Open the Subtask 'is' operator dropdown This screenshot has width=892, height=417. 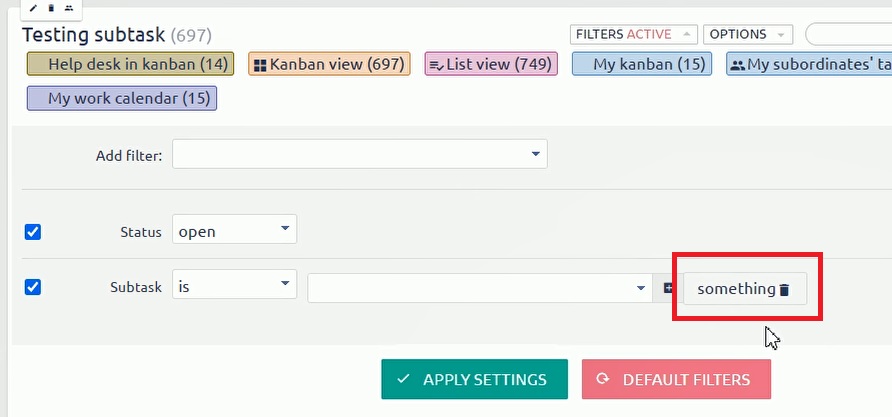(235, 286)
